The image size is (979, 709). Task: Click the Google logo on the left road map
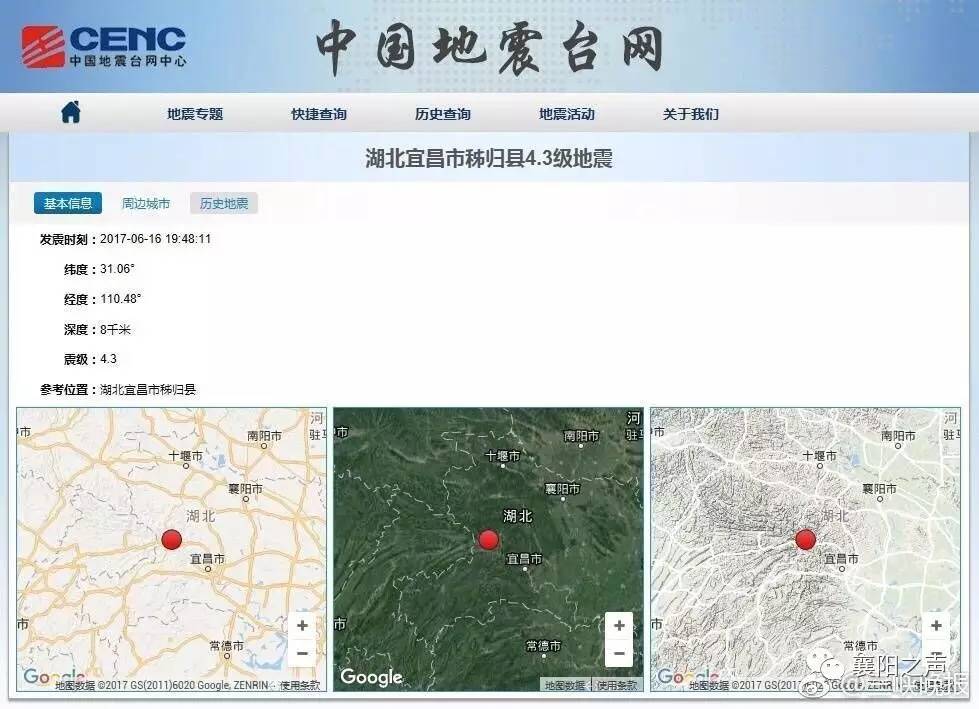point(55,677)
